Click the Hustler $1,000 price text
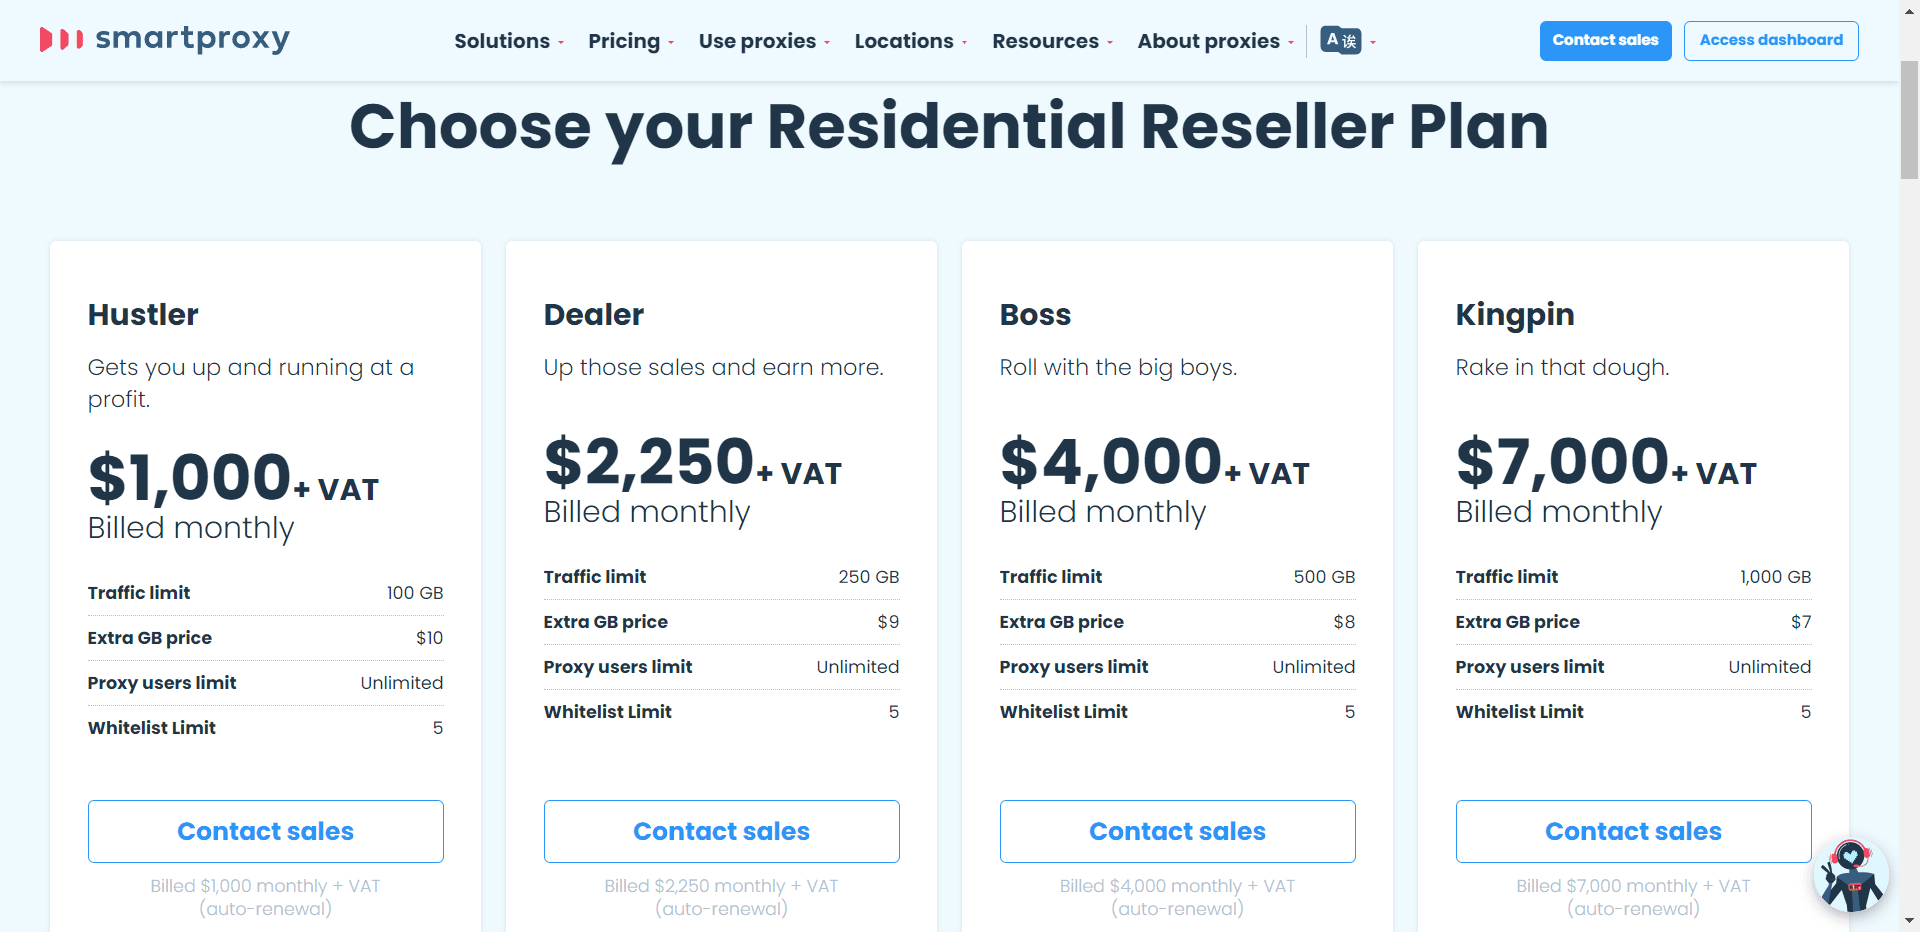Image resolution: width=1920 pixels, height=932 pixels. tap(190, 478)
